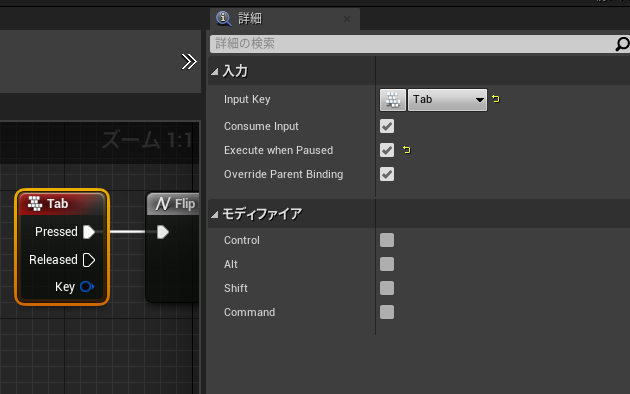Screen dimensions: 630x394
Task: Click the blue Key output pin
Action: (x=87, y=287)
